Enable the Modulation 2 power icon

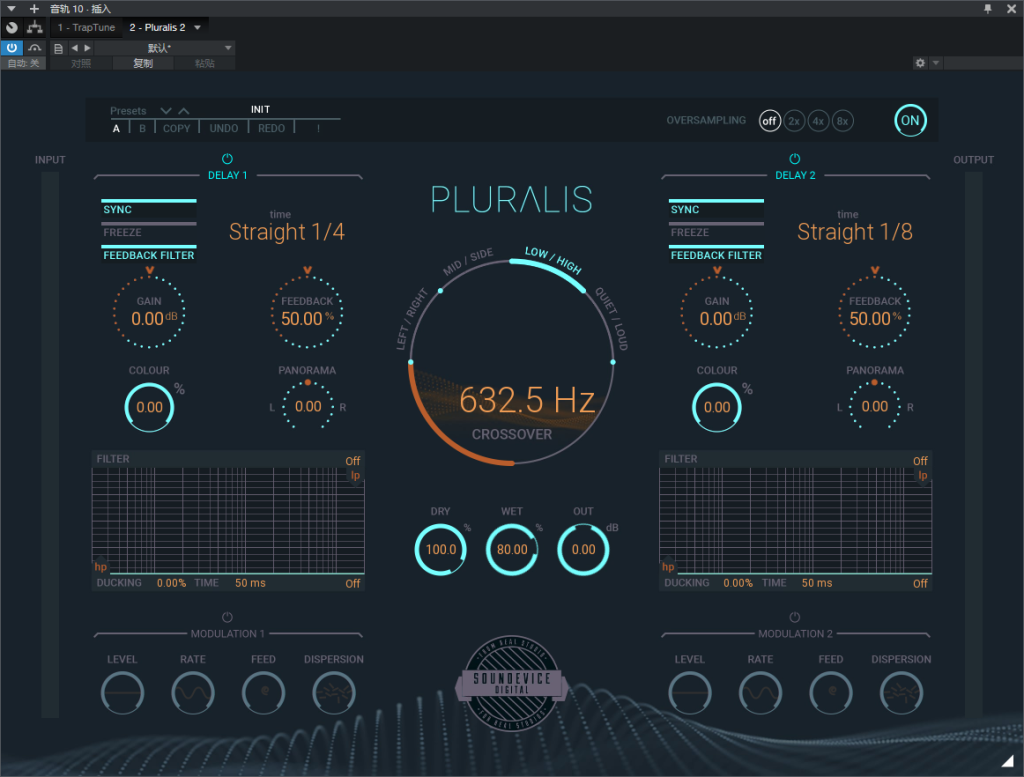coord(795,617)
